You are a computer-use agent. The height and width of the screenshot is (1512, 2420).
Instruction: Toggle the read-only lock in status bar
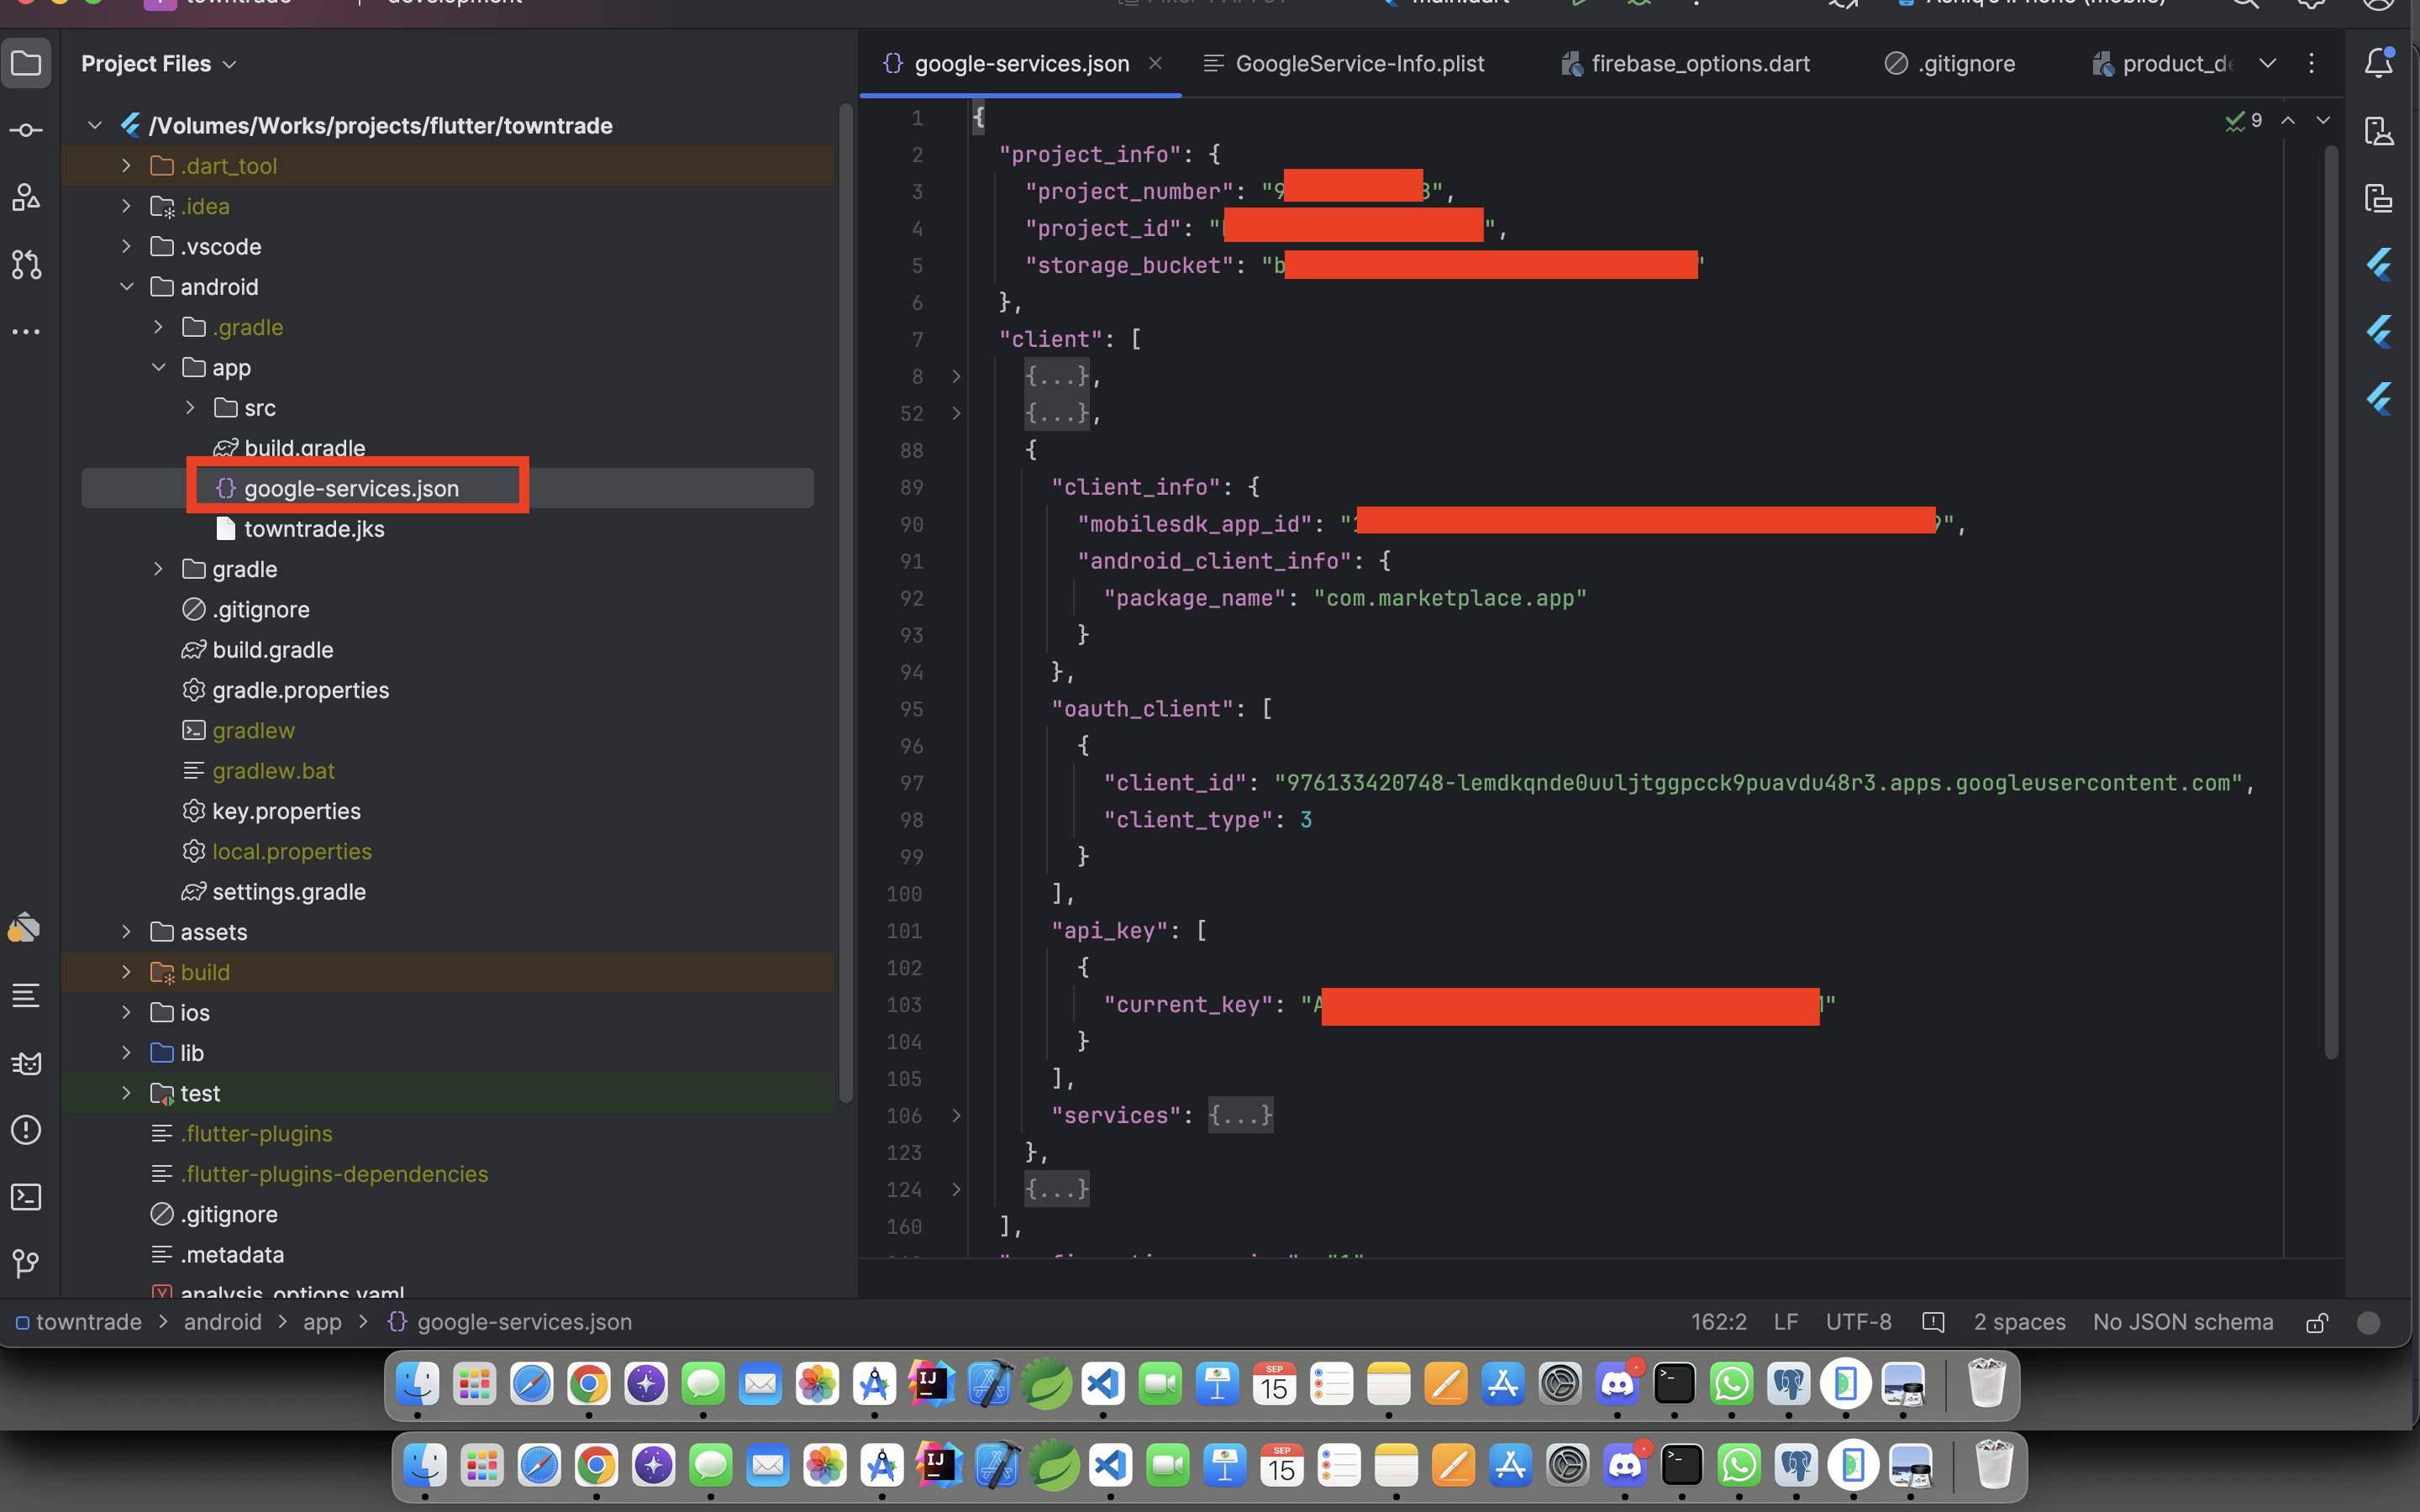[x=2317, y=1322]
